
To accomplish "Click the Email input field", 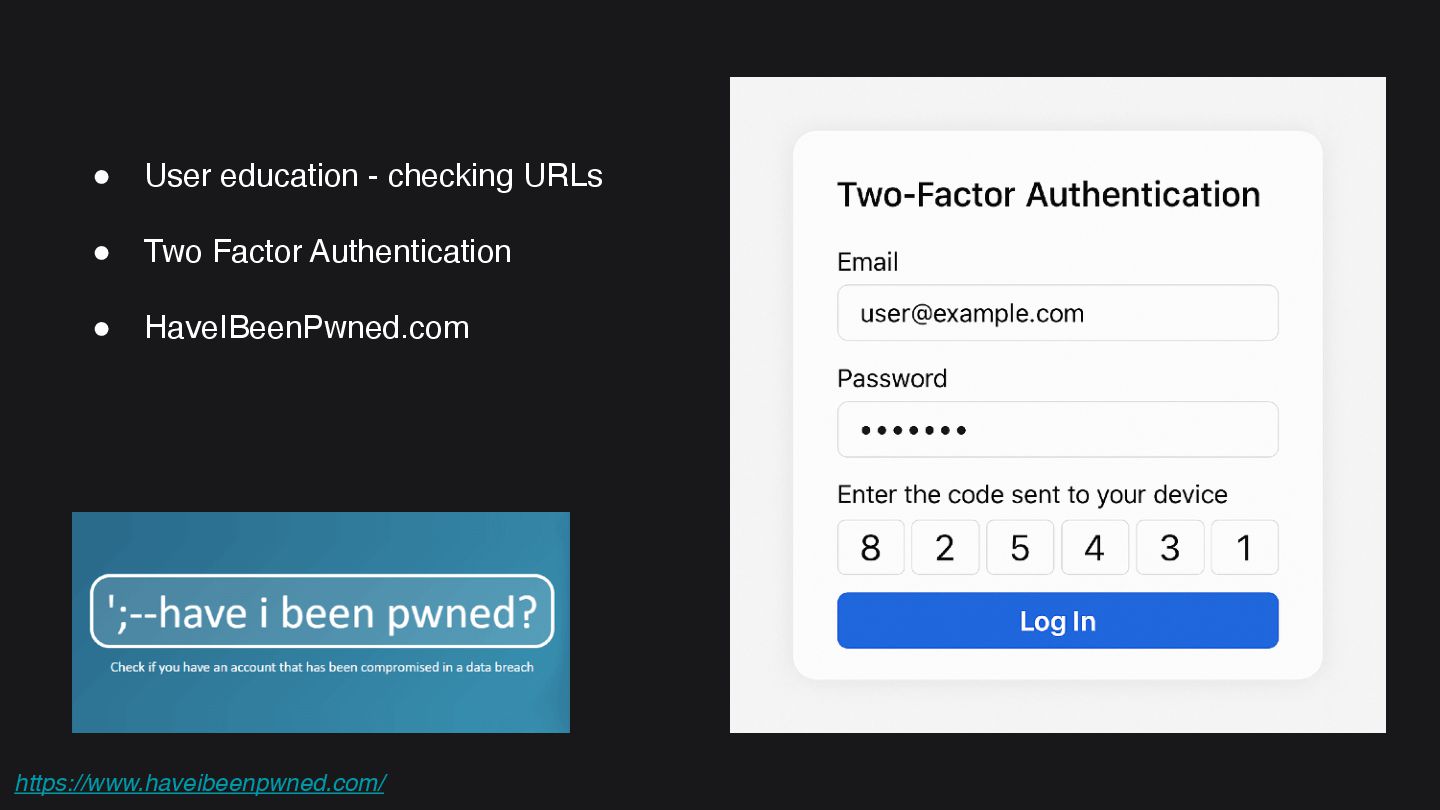I will [1057, 313].
